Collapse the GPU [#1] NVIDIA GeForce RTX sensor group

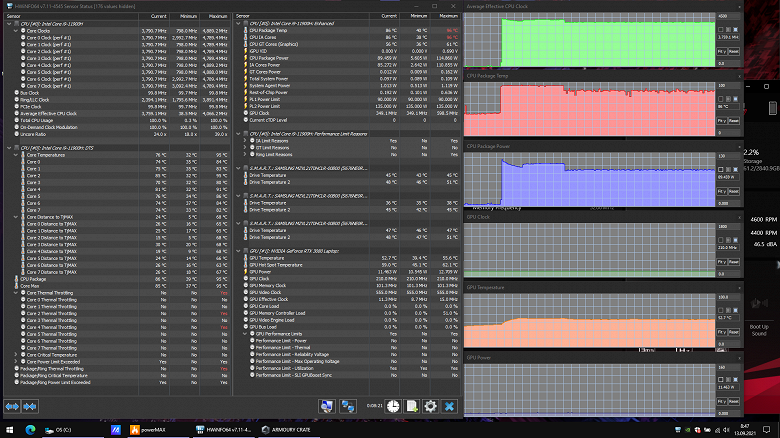tap(239, 251)
